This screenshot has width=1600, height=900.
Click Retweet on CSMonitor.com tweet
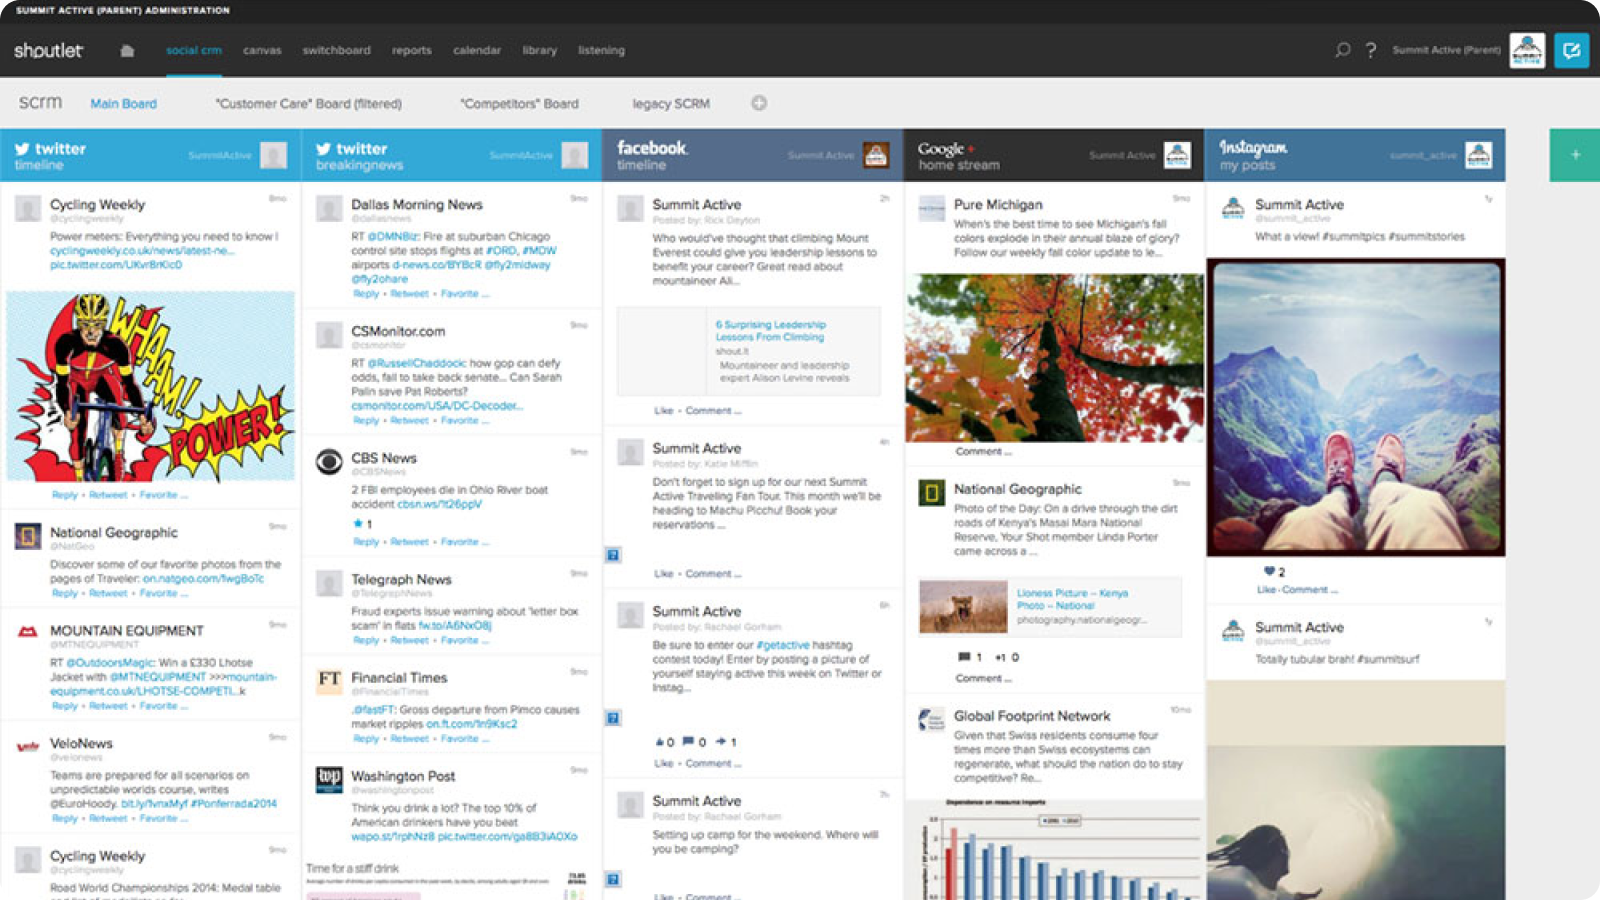[x=409, y=421]
